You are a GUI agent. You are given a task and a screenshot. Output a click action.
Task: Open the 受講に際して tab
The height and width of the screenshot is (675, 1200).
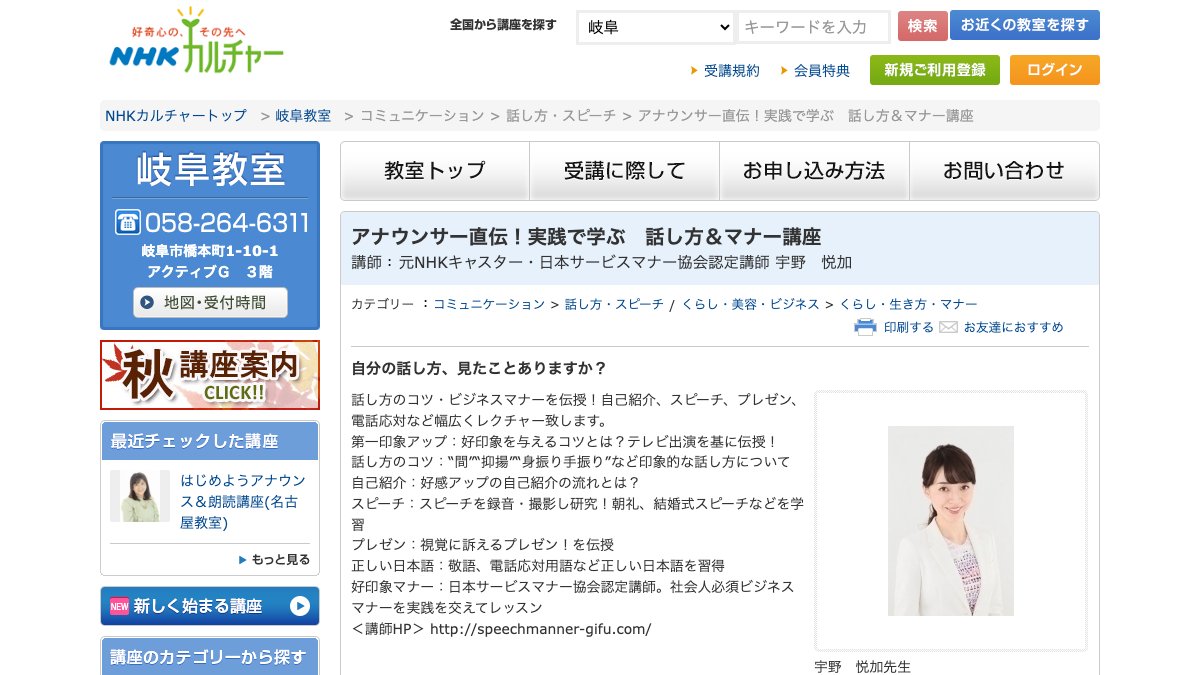point(625,171)
